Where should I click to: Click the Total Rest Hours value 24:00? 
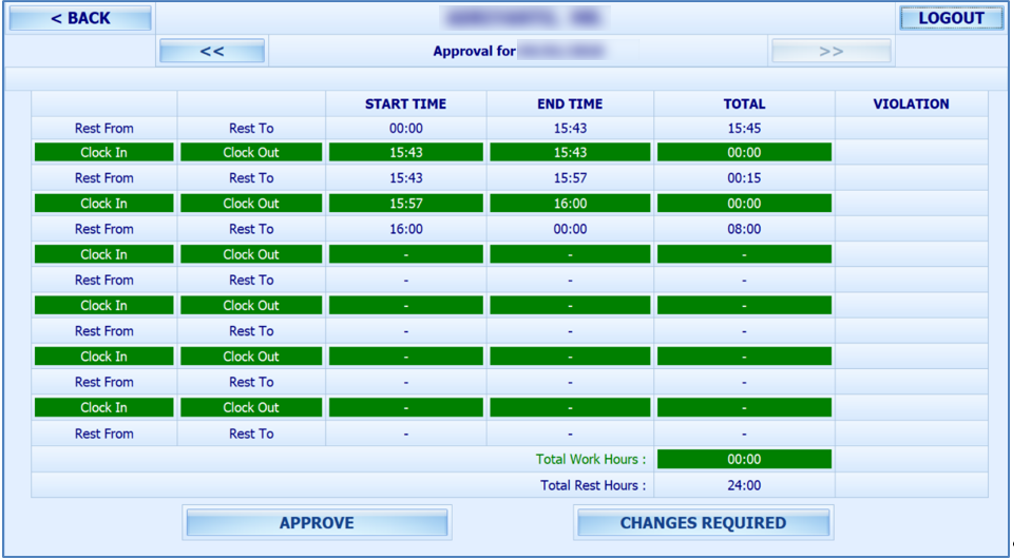click(744, 485)
